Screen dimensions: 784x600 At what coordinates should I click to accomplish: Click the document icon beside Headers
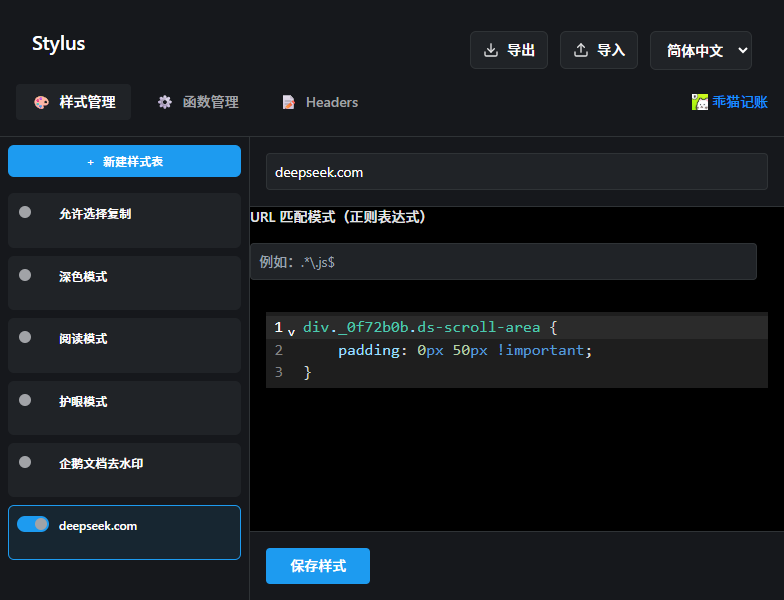[288, 102]
